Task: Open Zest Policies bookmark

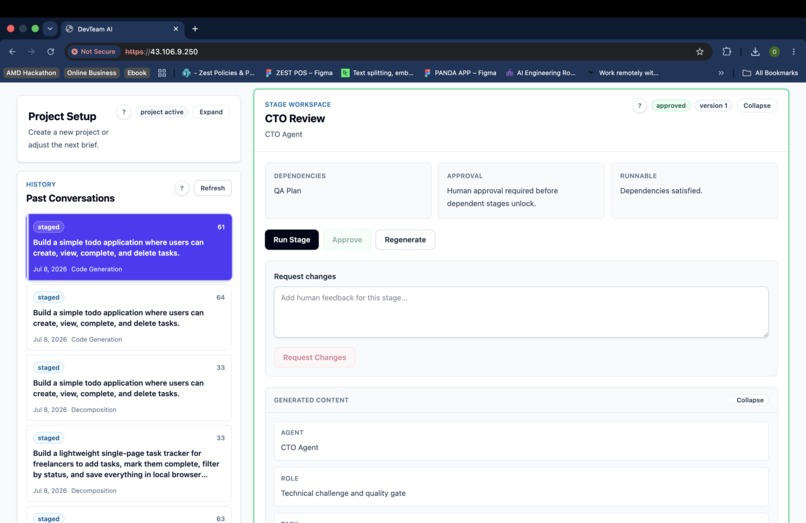Action: coord(218,73)
